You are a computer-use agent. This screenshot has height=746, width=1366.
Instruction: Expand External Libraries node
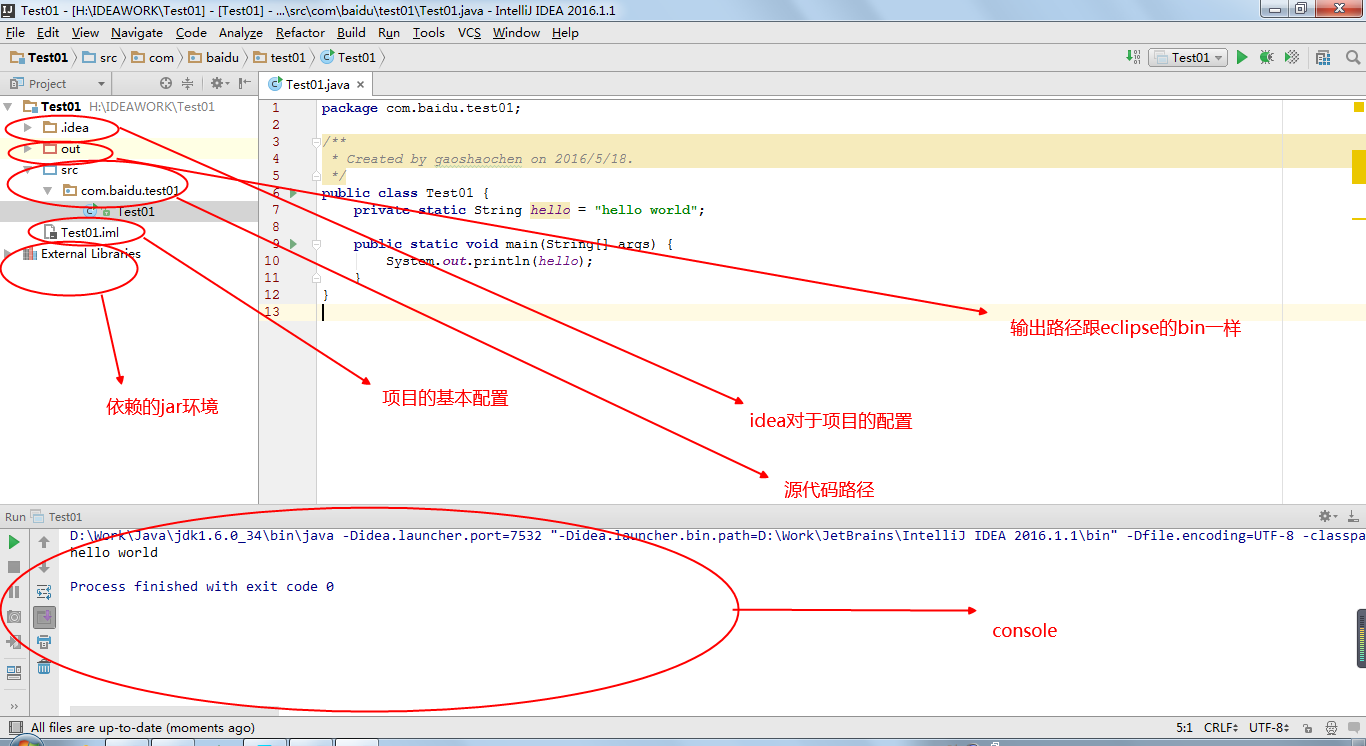click(x=8, y=254)
